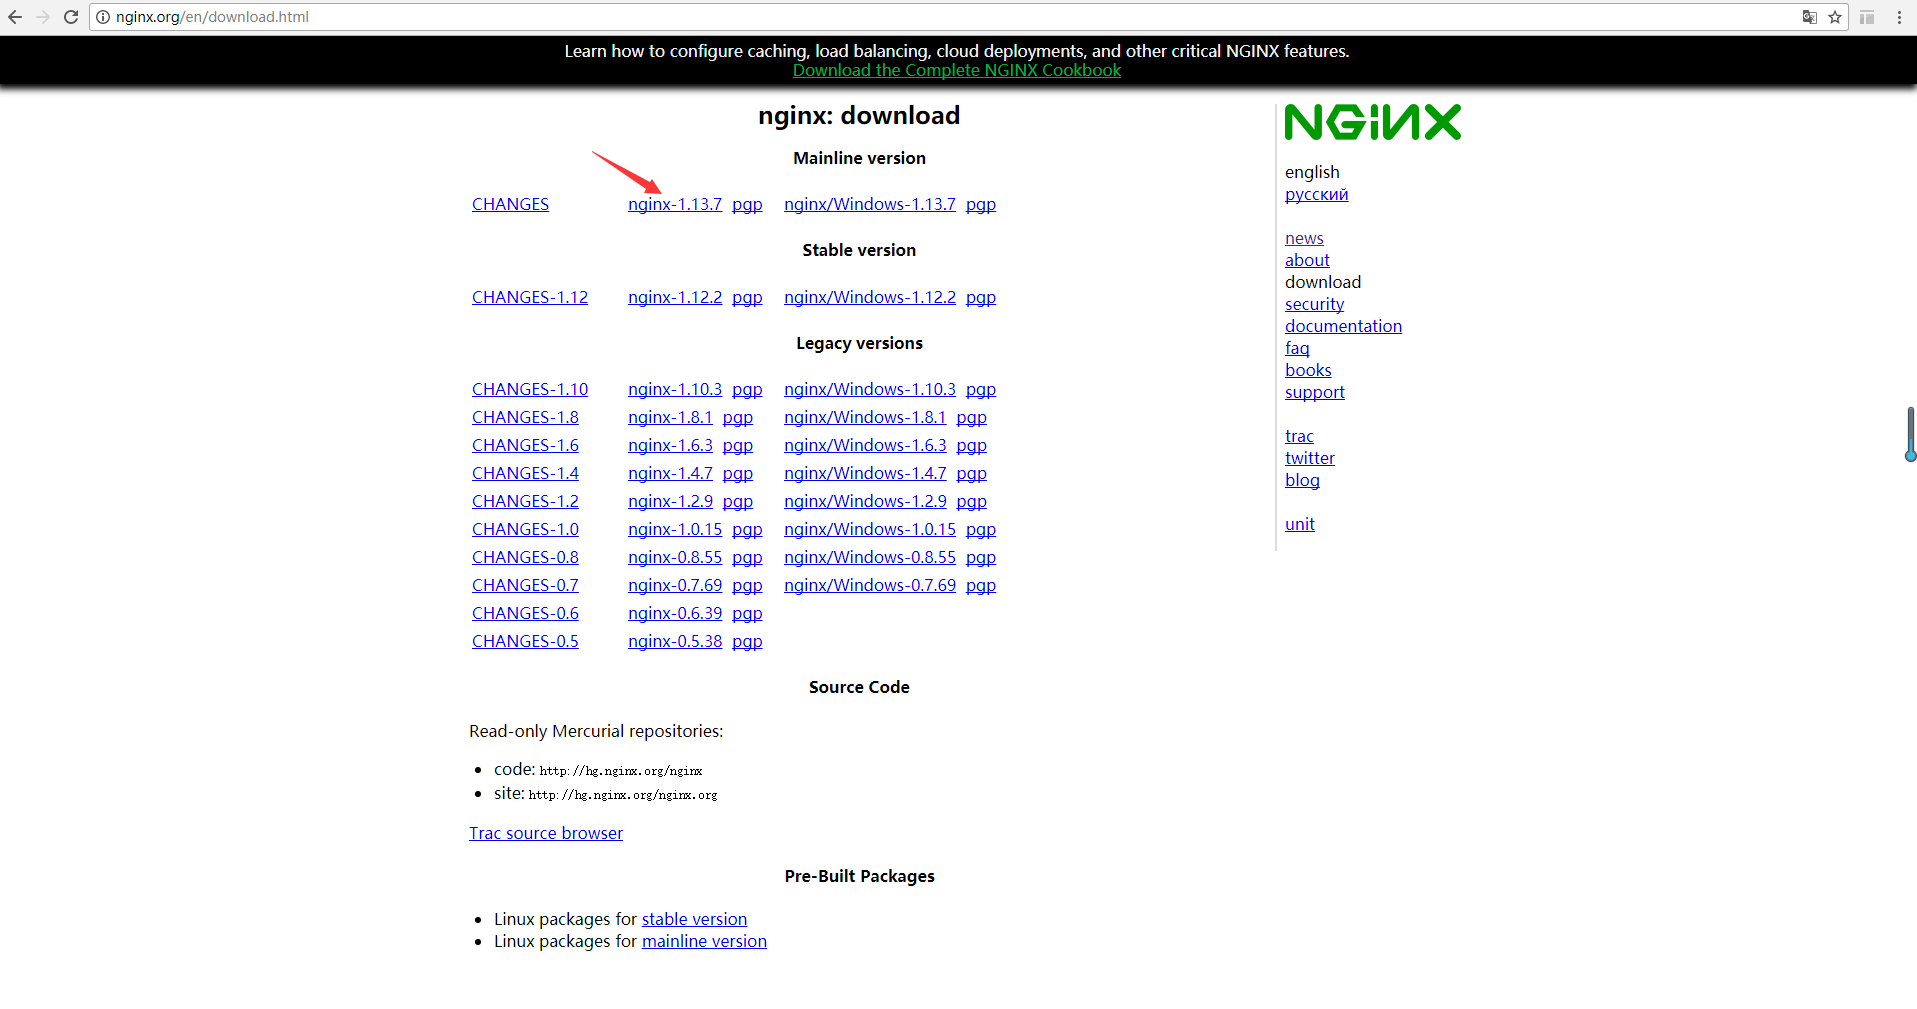Download nginx-1.10.3
The height and width of the screenshot is (1009, 1917).
click(675, 389)
